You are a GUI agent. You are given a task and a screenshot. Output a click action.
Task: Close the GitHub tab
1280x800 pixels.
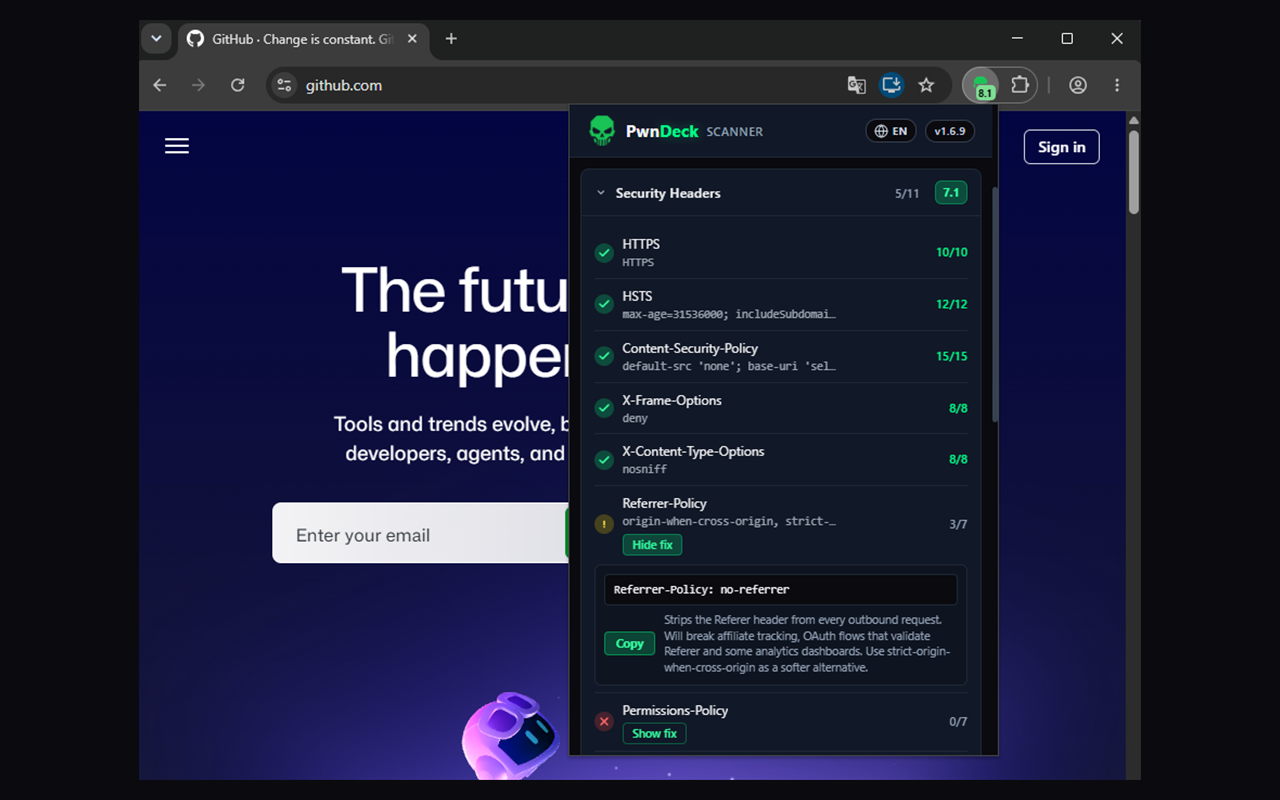pos(412,39)
